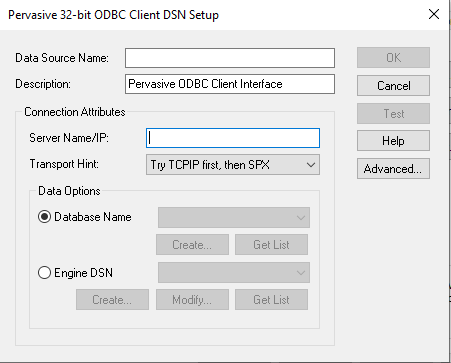Image resolution: width=451 pixels, height=363 pixels.
Task: Open the Database Name combo box
Action: tap(234, 218)
